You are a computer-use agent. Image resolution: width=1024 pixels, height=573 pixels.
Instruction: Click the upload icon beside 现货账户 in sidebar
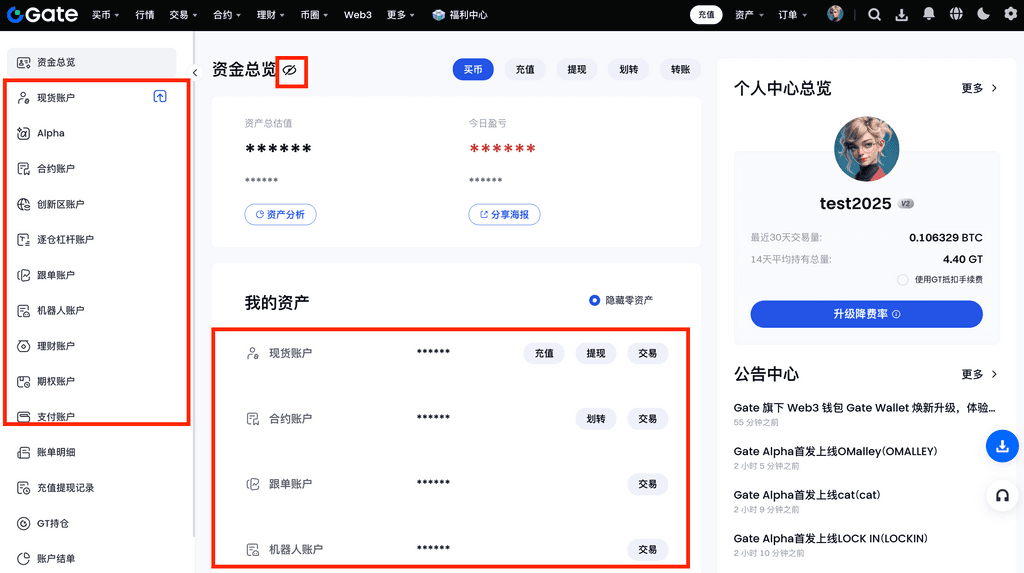(160, 97)
